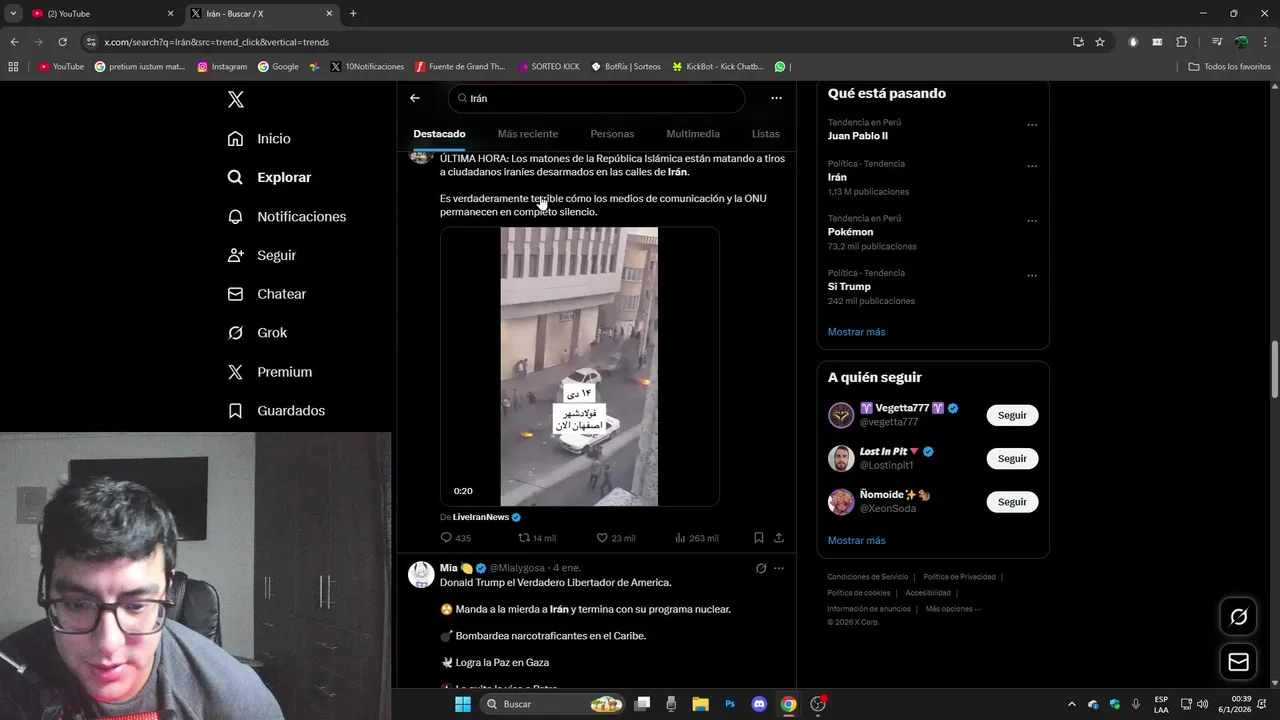Screen dimensions: 1280x720
Task: Open Chatear envelope in sidebar
Action: pyautogui.click(x=266, y=294)
